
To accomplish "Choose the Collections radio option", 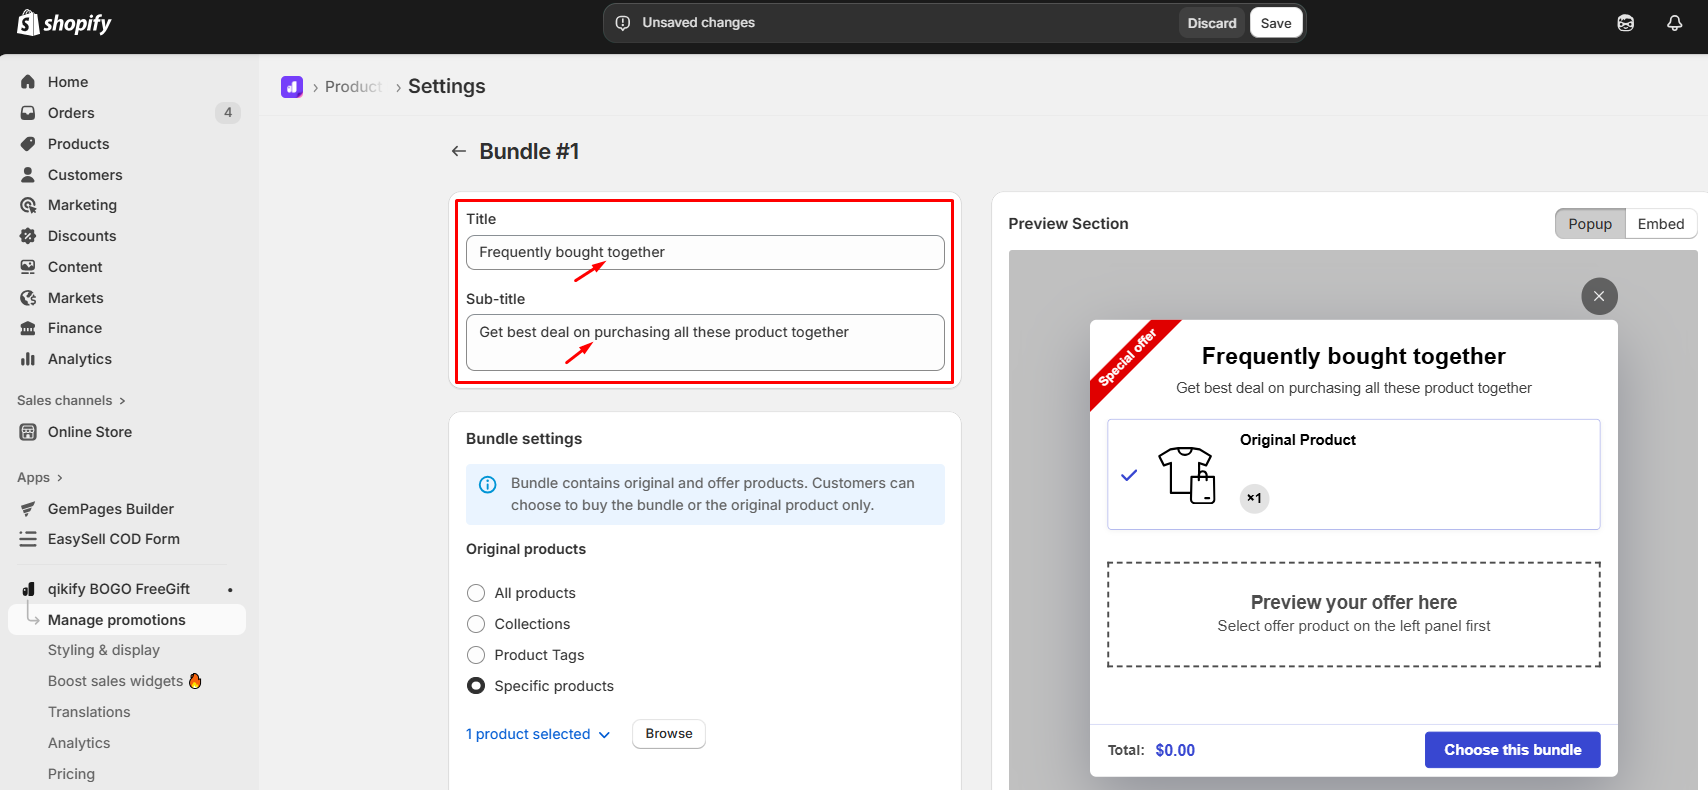I will 476,624.
